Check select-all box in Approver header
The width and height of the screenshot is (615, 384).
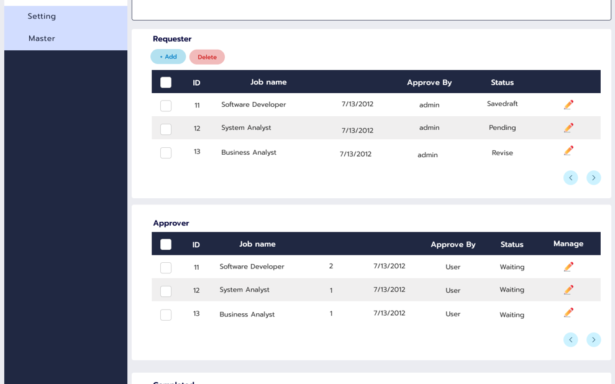click(x=166, y=244)
